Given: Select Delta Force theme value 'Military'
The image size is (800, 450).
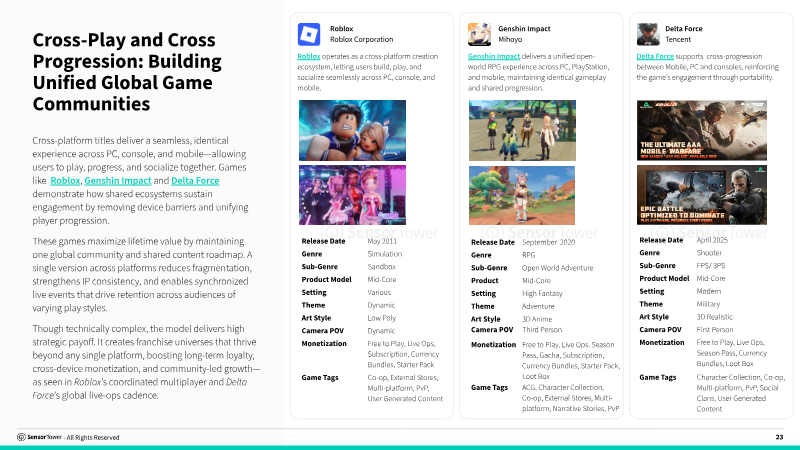Looking at the screenshot, I should pyautogui.click(x=708, y=304).
